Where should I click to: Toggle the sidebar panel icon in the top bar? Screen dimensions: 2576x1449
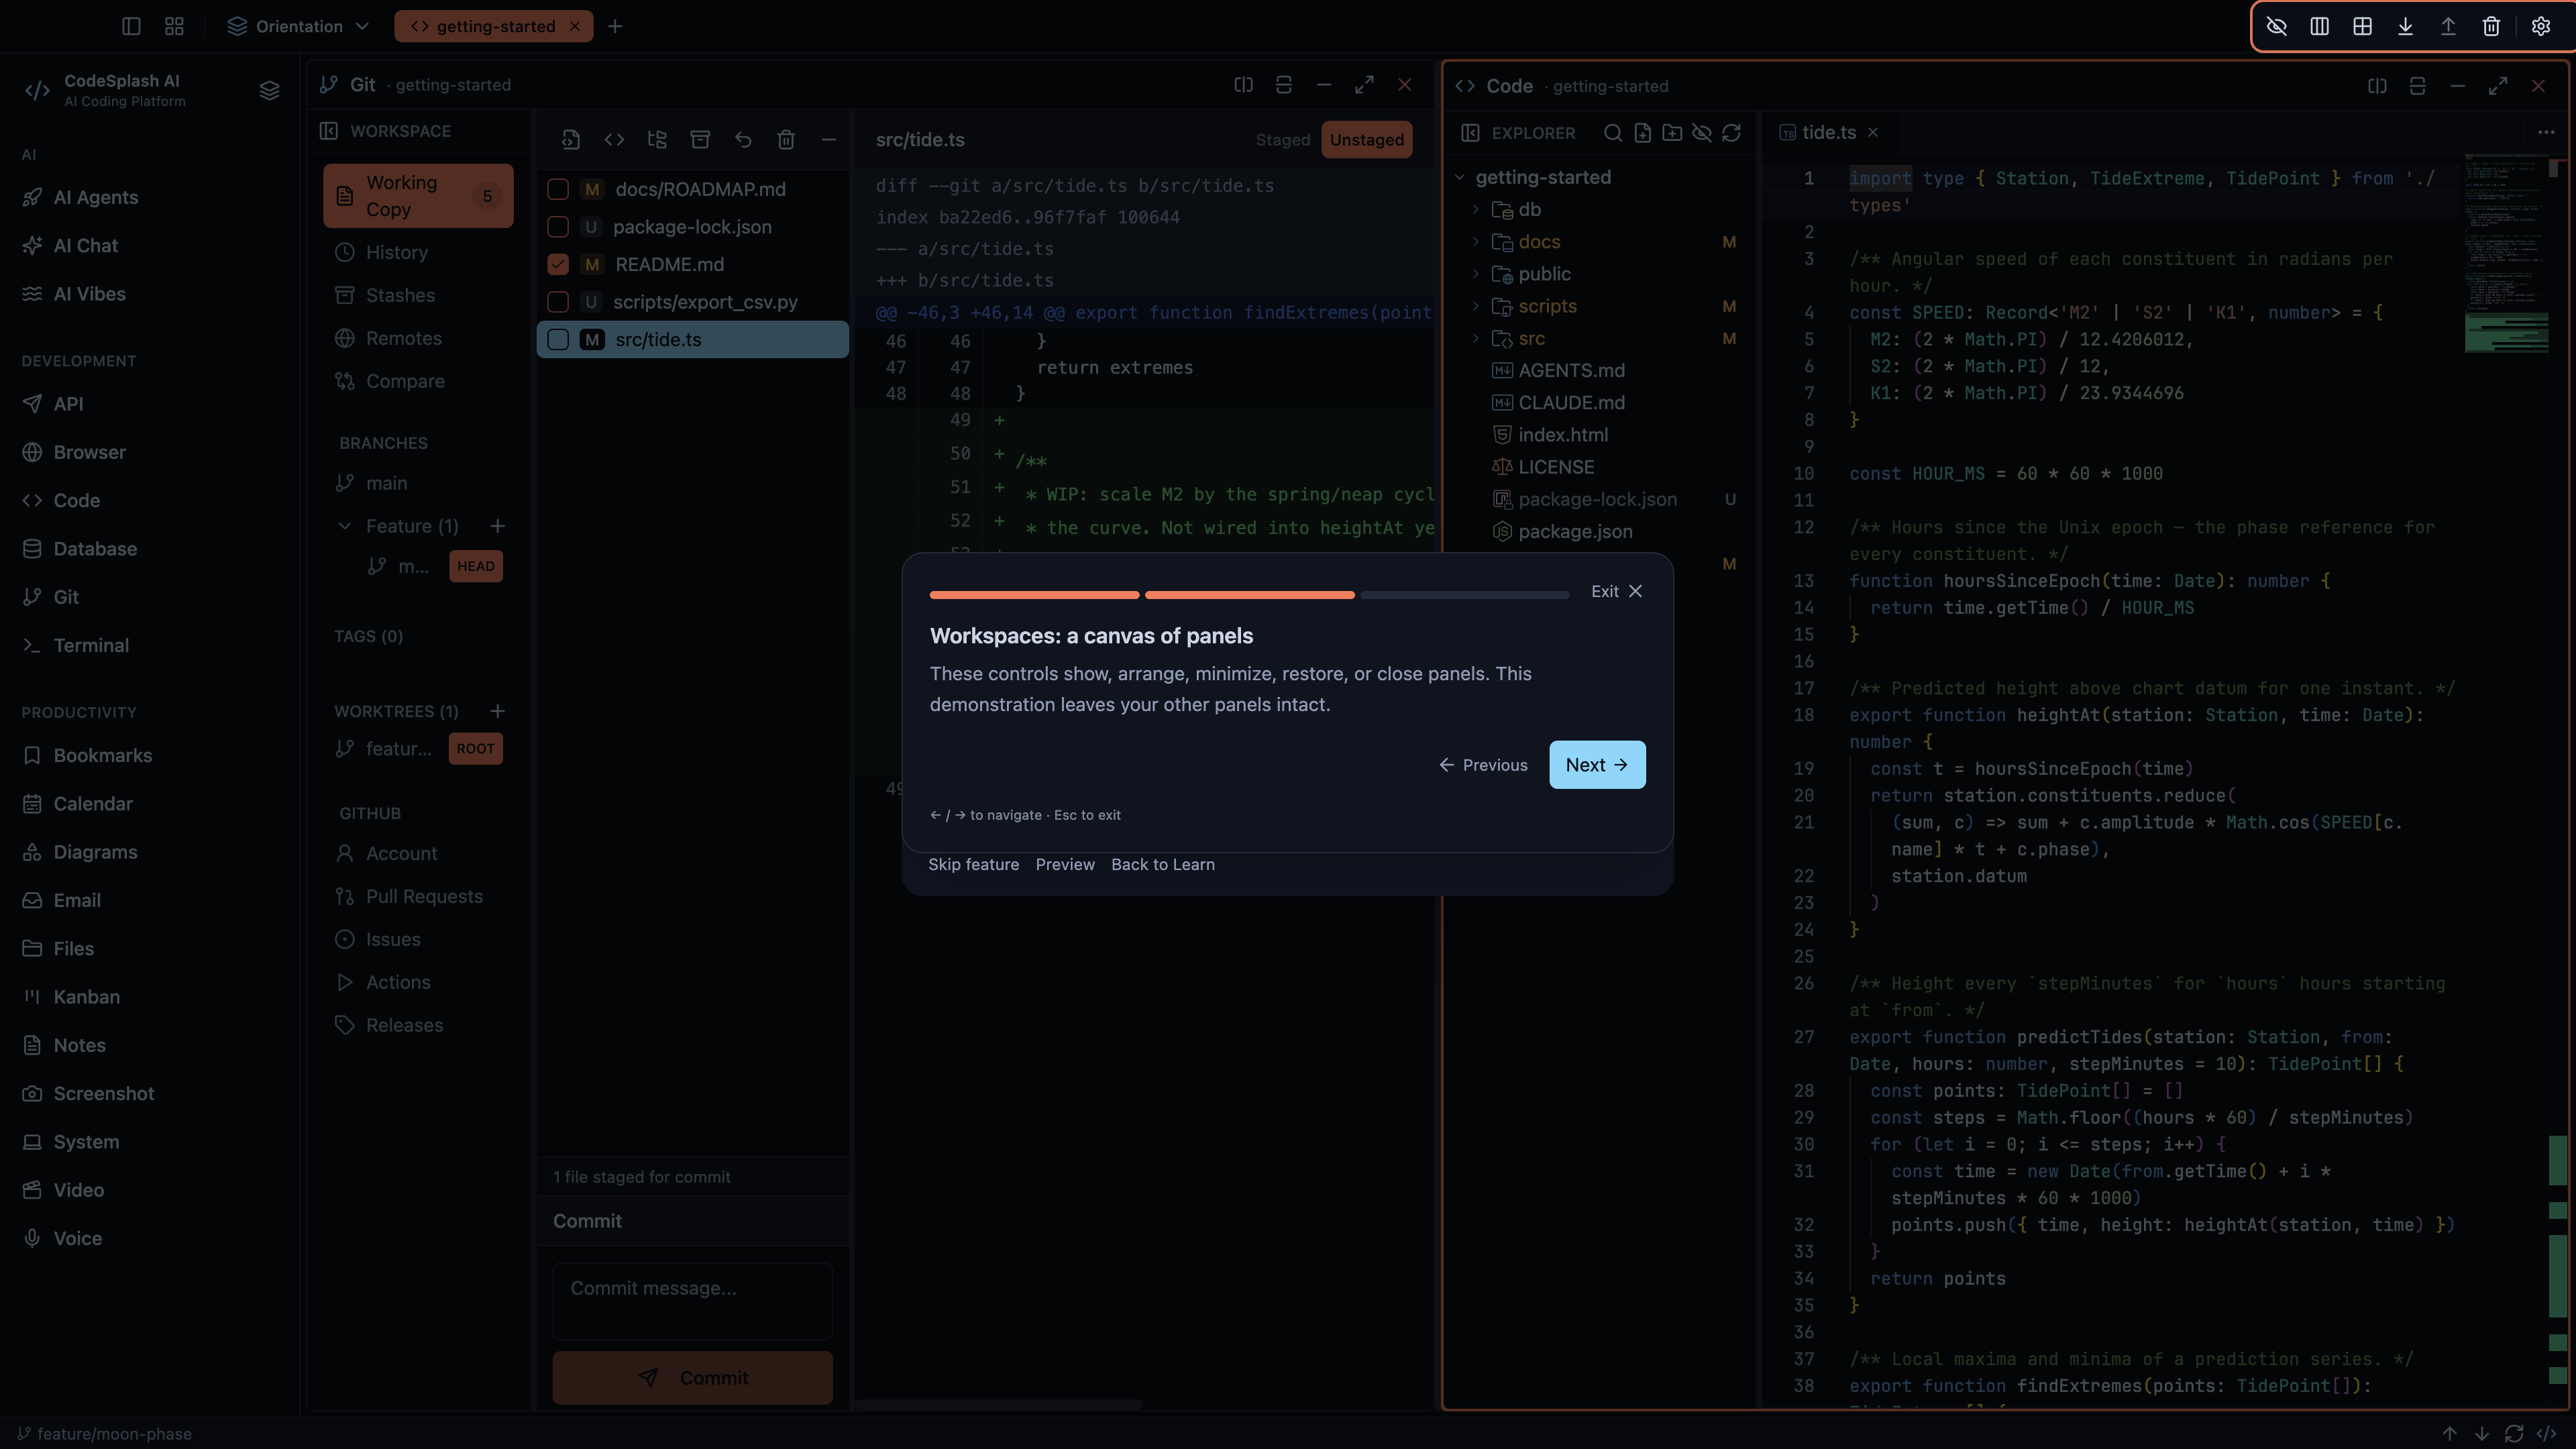(131, 26)
